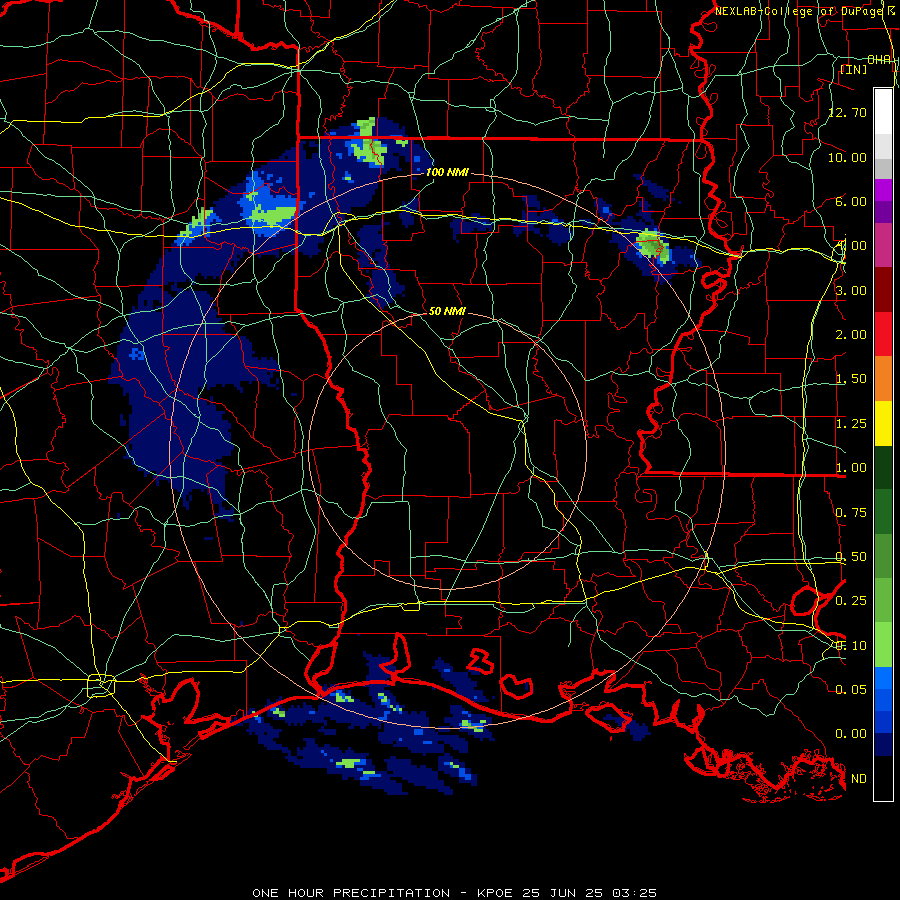The width and height of the screenshot is (900, 900).
Task: Pick the black ND swatch at legend bottom
Action: coord(883,778)
